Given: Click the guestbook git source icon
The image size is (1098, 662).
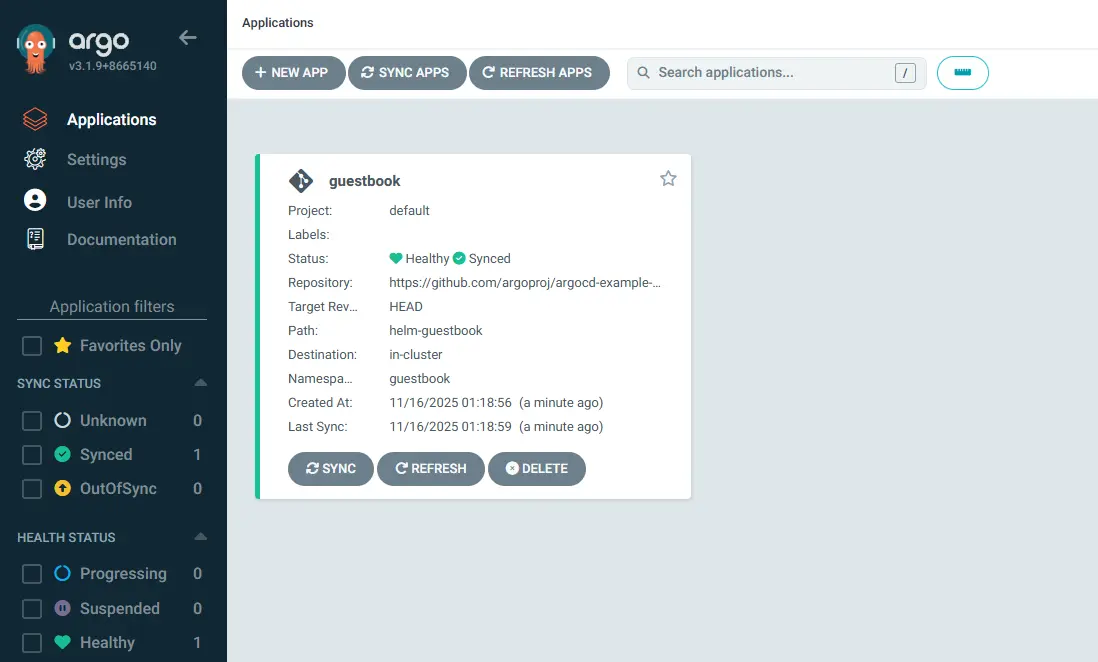Looking at the screenshot, I should pos(301,181).
